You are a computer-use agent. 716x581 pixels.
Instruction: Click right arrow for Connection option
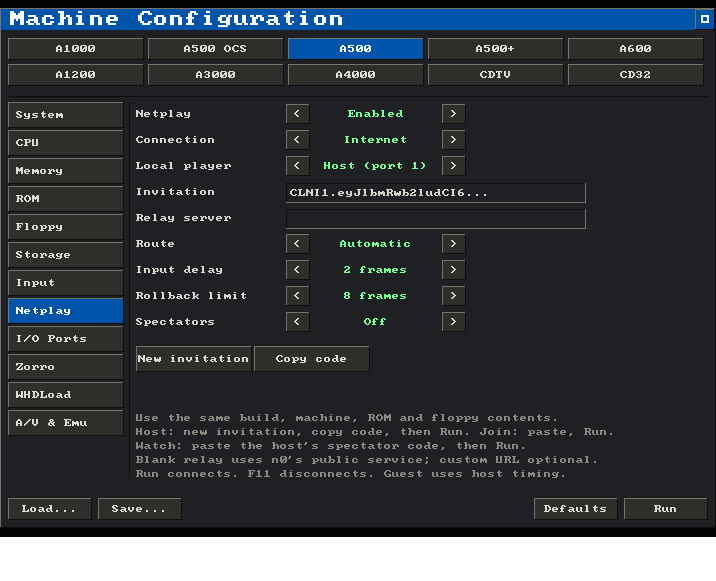453,140
